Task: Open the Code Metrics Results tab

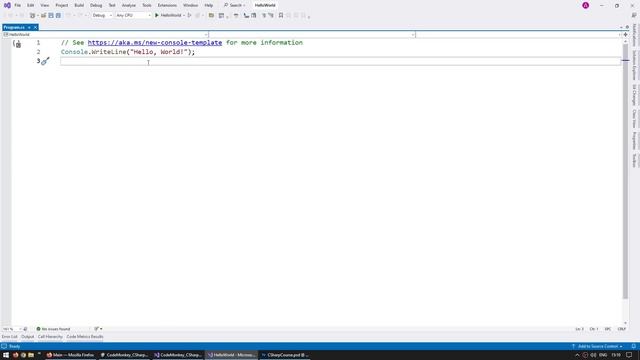Action: click(x=84, y=337)
